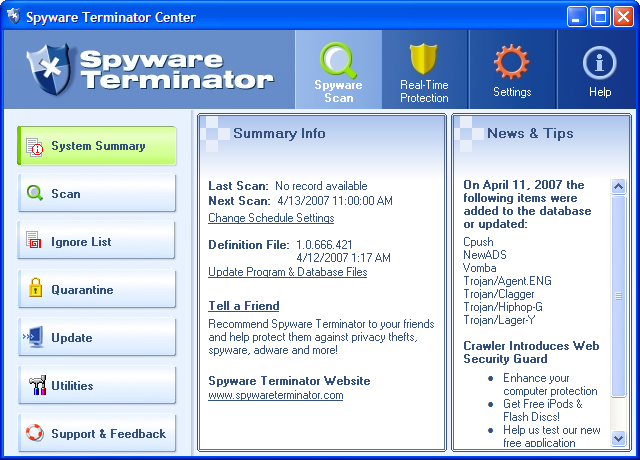Click the News & Tips scrollbar thumb
This screenshot has height=460, width=640.
click(x=618, y=296)
